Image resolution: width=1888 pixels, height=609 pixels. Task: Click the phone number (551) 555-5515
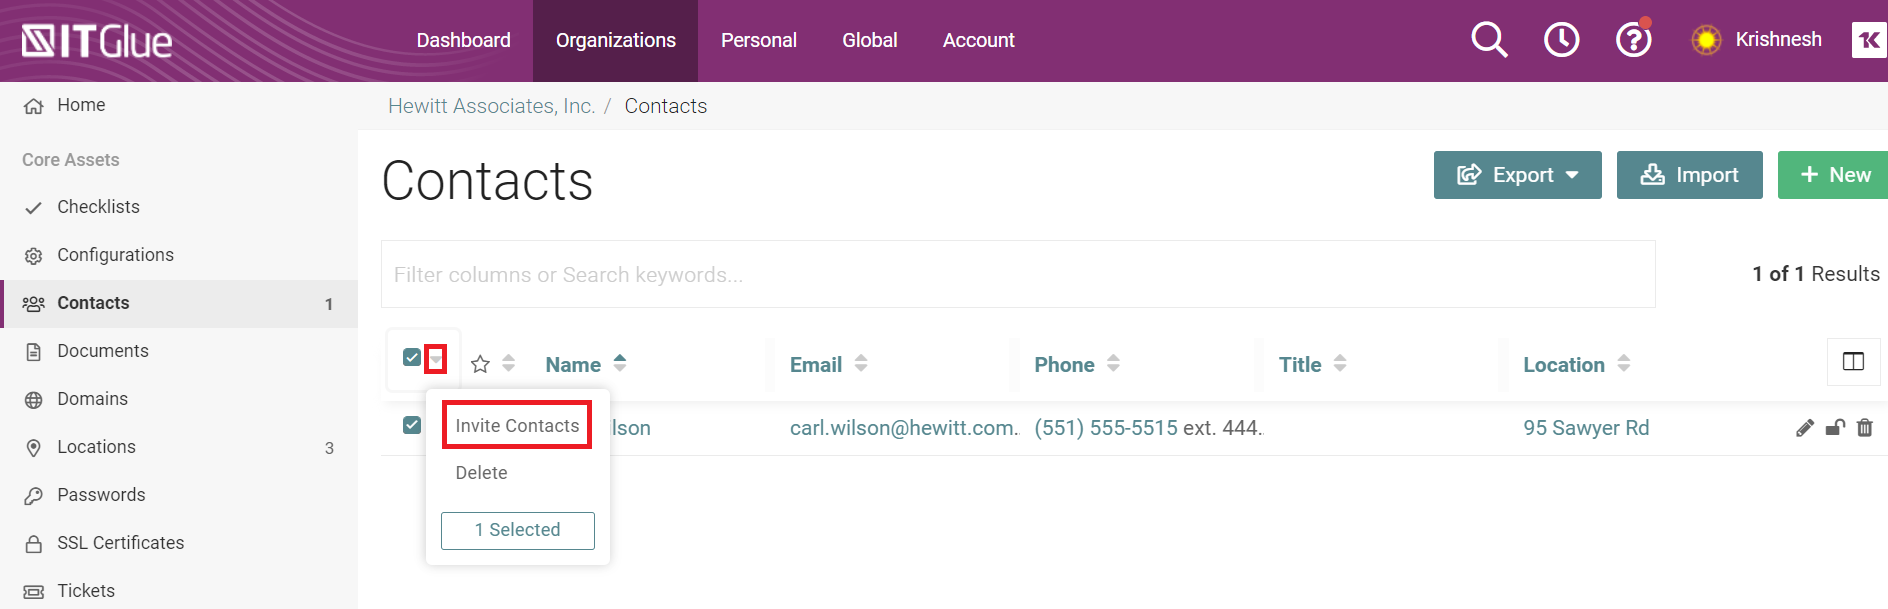(1106, 428)
